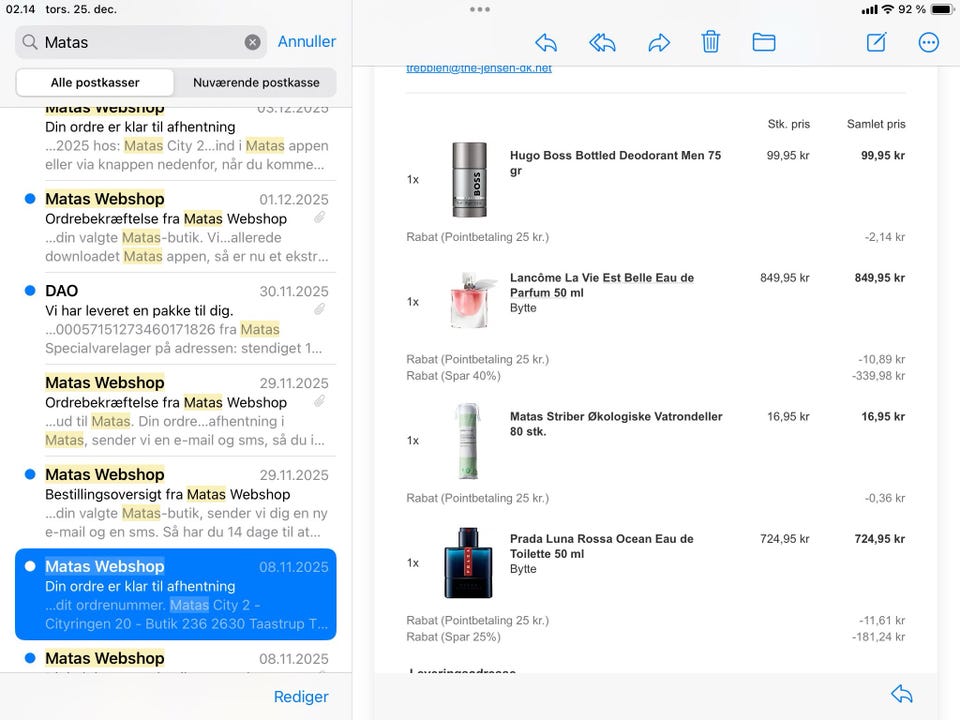Open Matas Striber Vatrondeller product image
The image size is (960, 720).
468,440
